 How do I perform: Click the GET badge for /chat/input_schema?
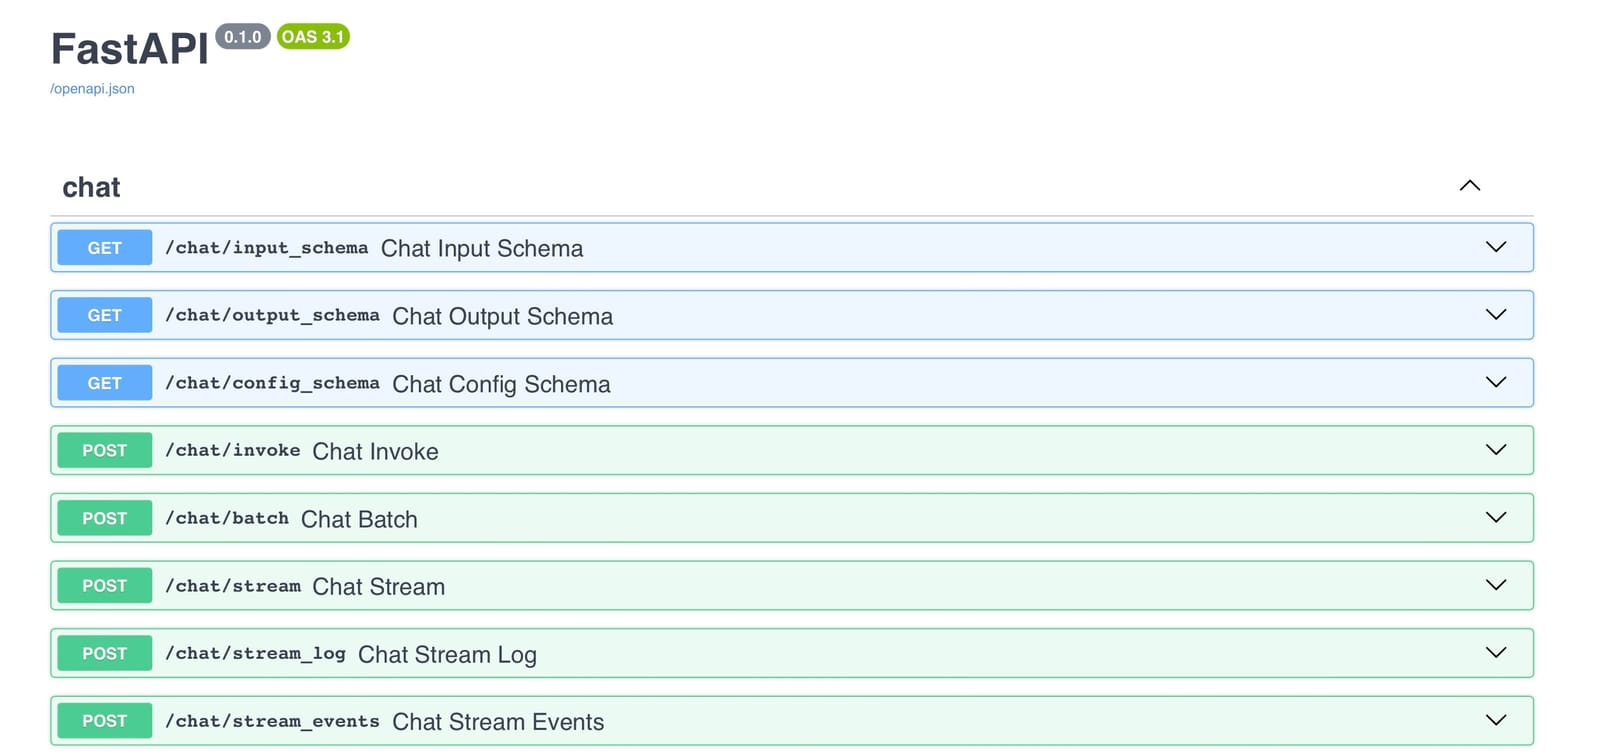pos(105,248)
